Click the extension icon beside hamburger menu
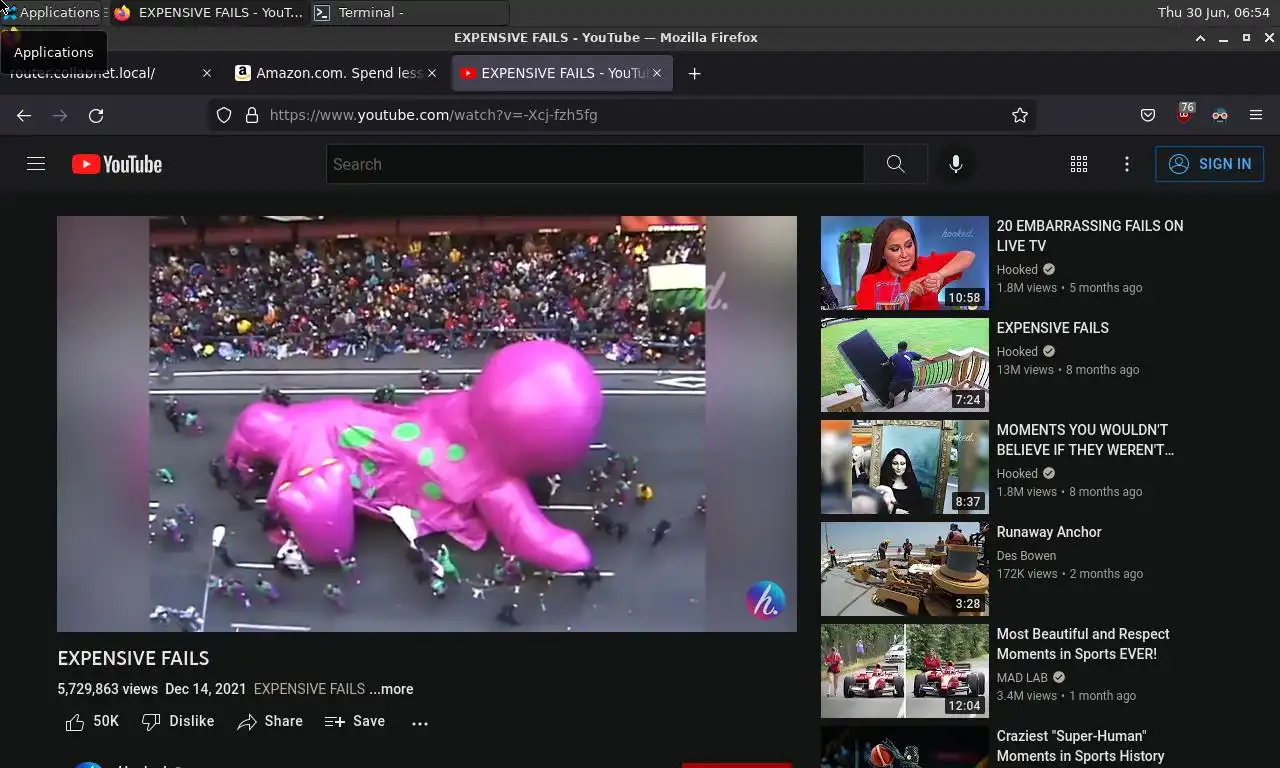 click(x=1220, y=115)
